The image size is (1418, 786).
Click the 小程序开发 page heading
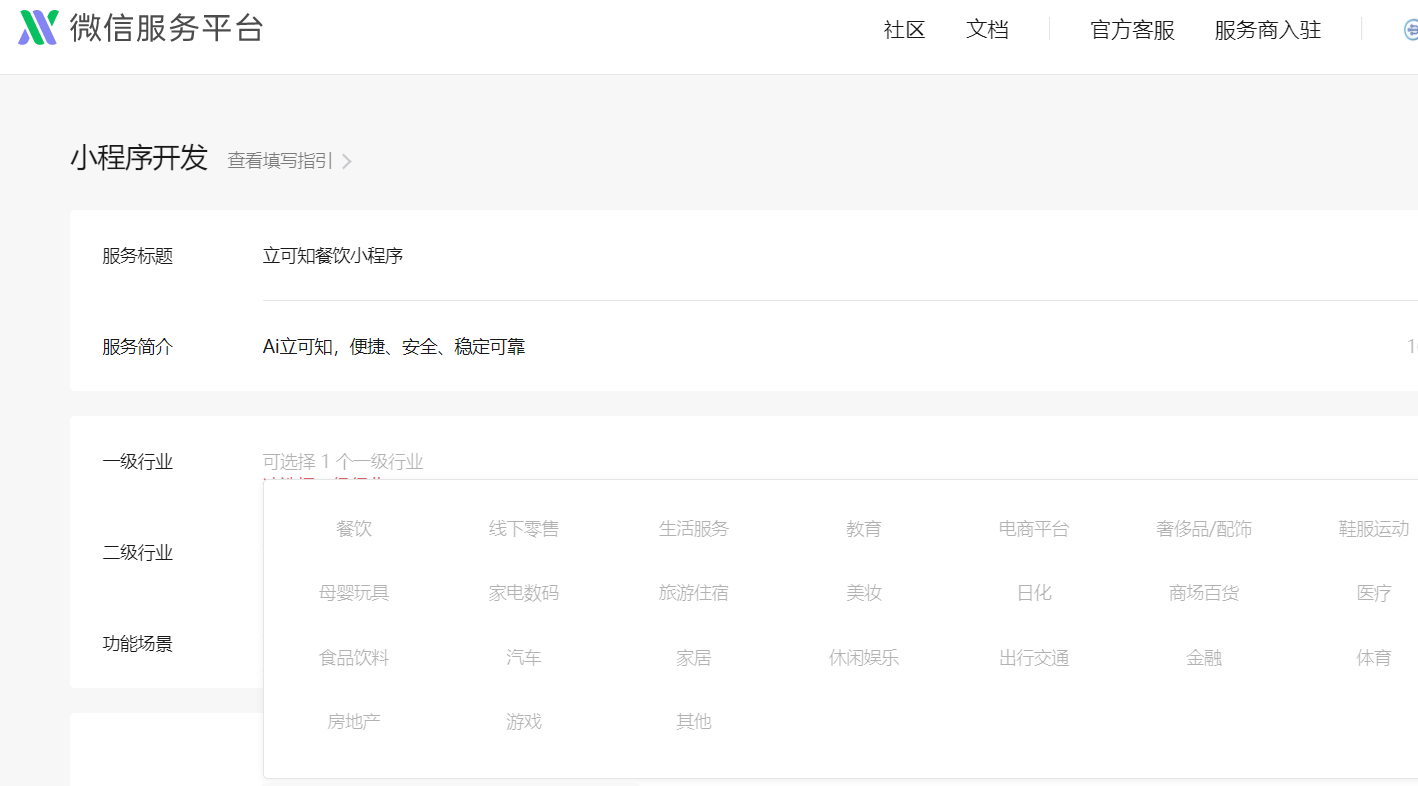tap(139, 158)
